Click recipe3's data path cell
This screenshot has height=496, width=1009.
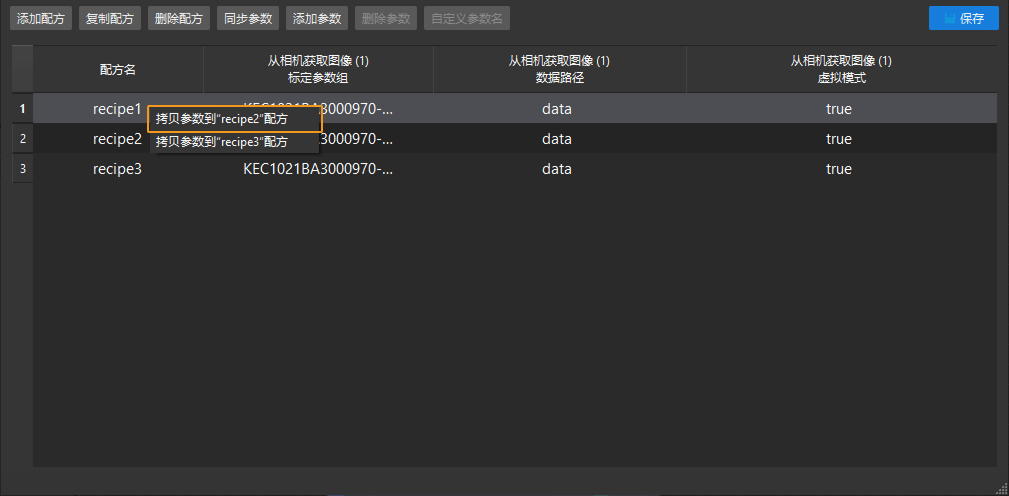[x=559, y=169]
